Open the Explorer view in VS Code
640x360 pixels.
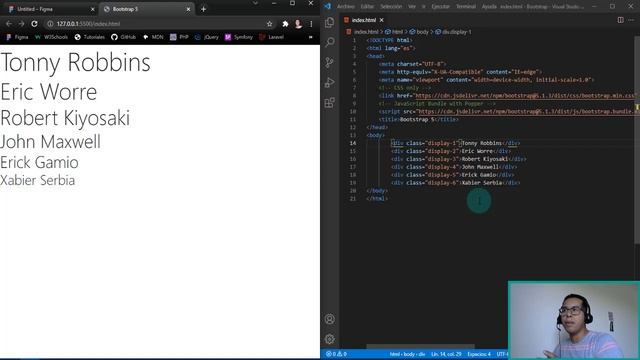coord(329,22)
